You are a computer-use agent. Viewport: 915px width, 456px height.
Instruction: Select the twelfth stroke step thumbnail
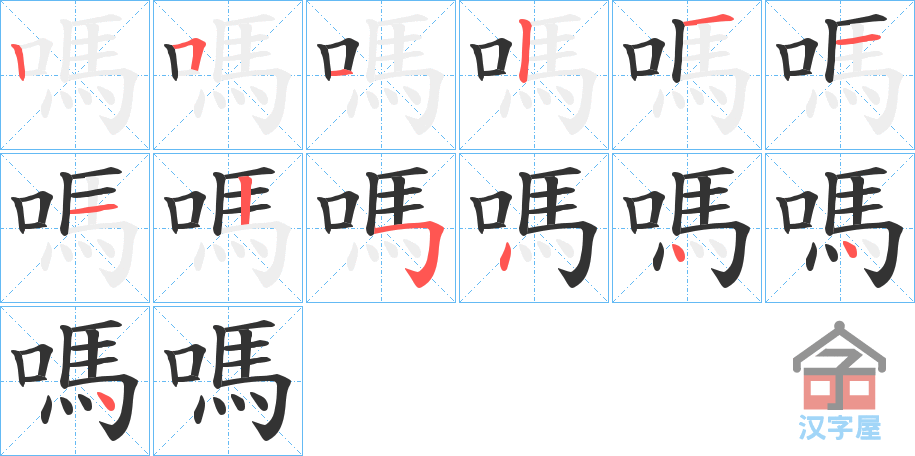coord(840,228)
